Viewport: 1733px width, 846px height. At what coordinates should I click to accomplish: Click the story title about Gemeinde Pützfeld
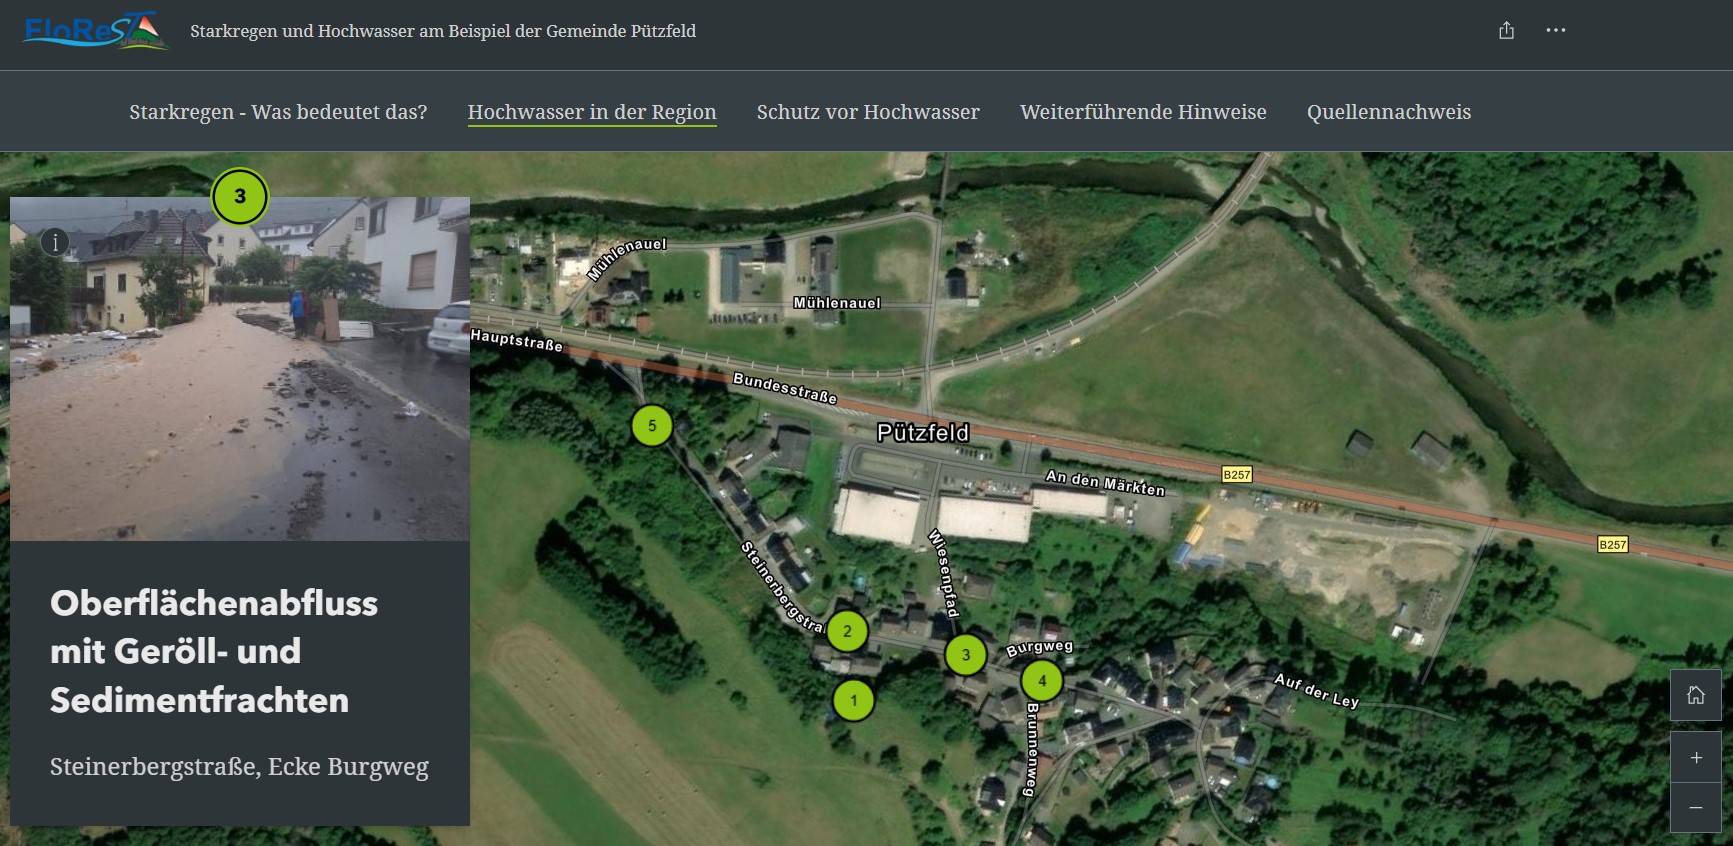[443, 31]
